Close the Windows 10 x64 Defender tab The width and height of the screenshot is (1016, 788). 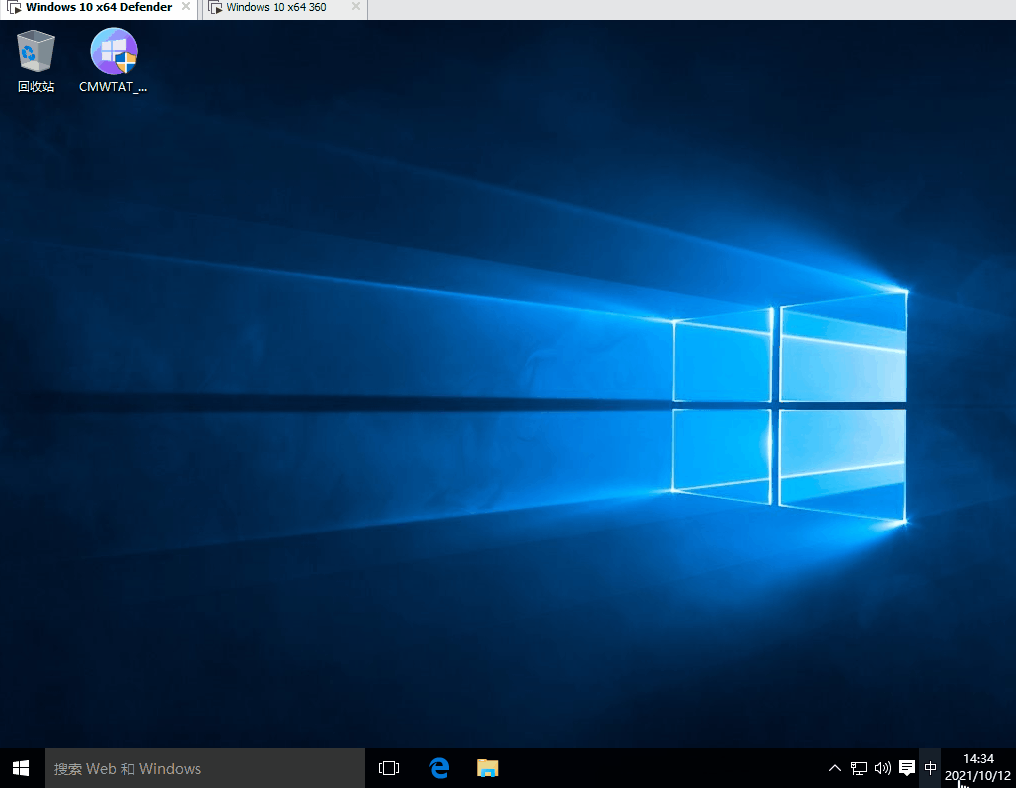pos(186,6)
